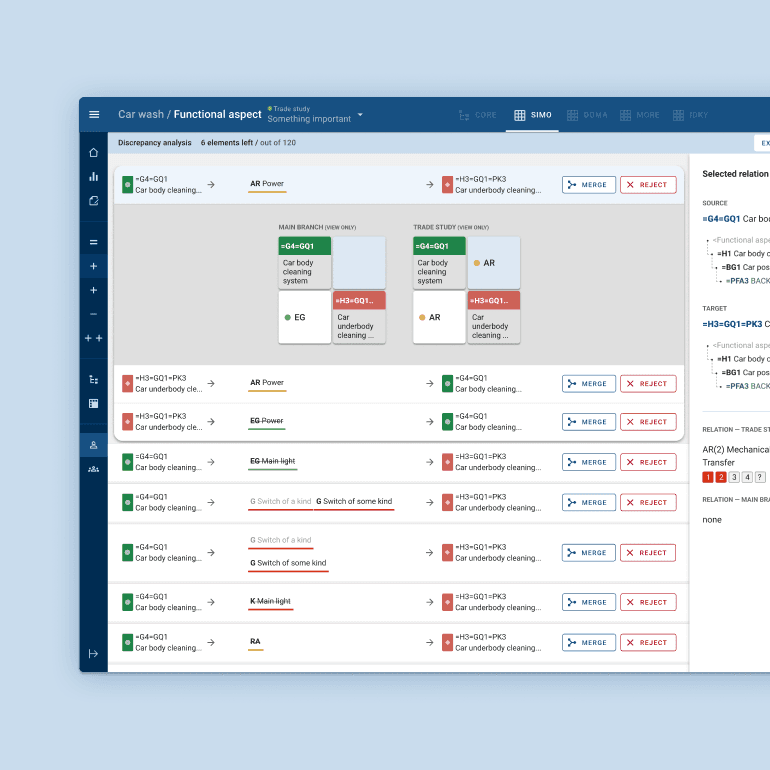Select =PFA3 node under TARGET
Viewport: 770px width, 770px height.
[x=747, y=386]
